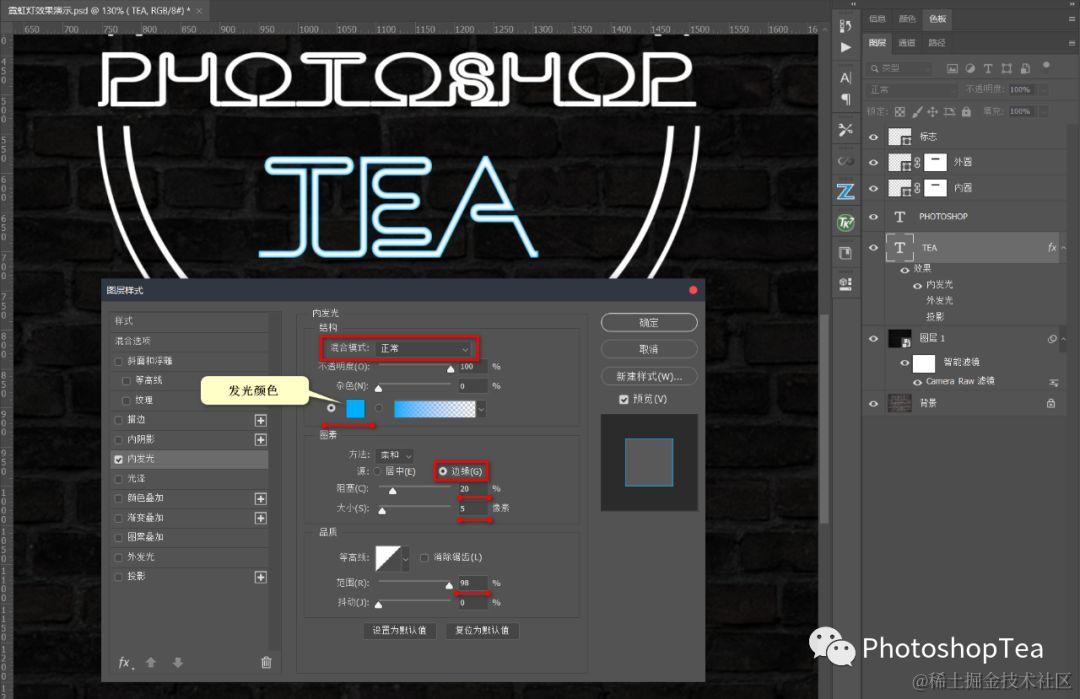
Task: Select the gradient glow radio button
Action: point(379,408)
